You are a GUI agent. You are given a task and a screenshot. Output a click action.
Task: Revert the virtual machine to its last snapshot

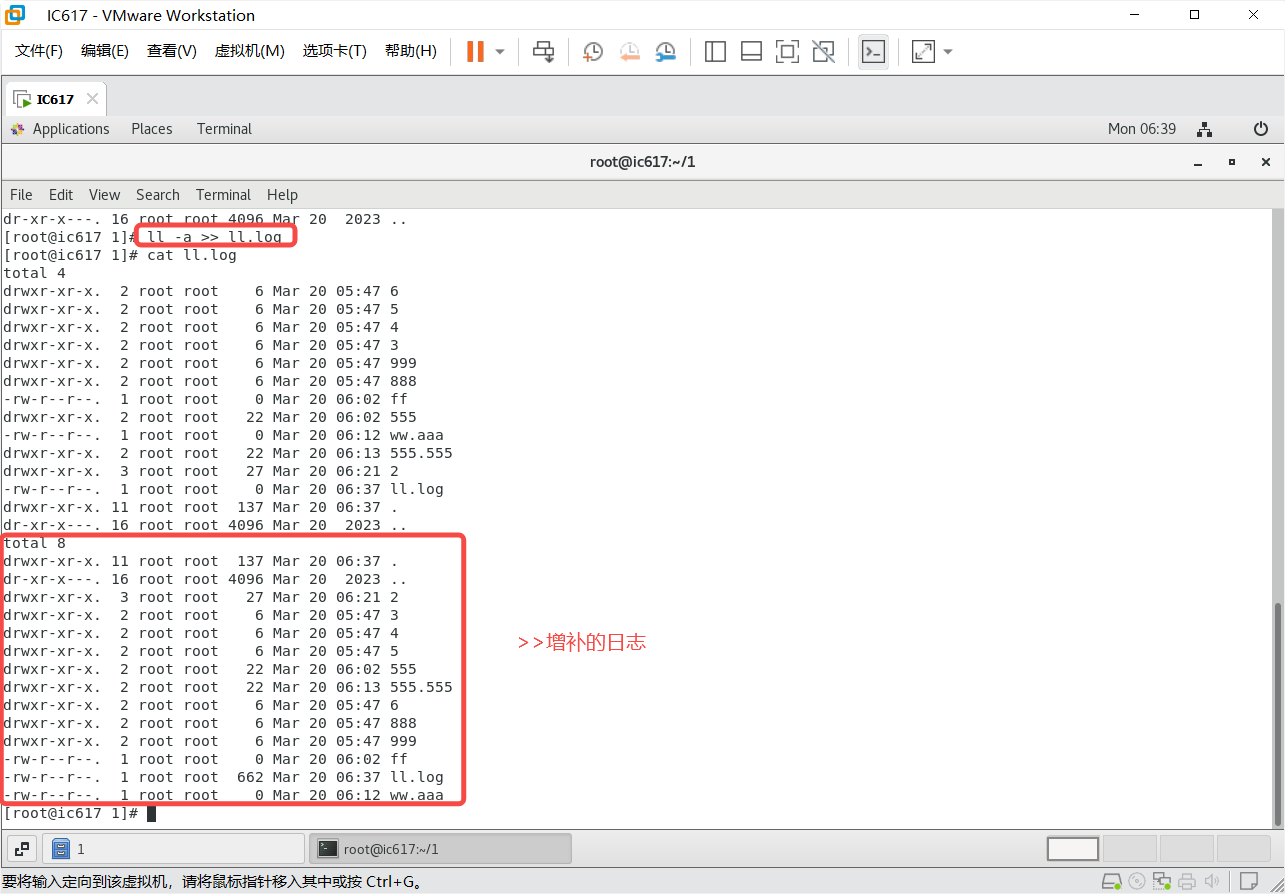[x=629, y=51]
